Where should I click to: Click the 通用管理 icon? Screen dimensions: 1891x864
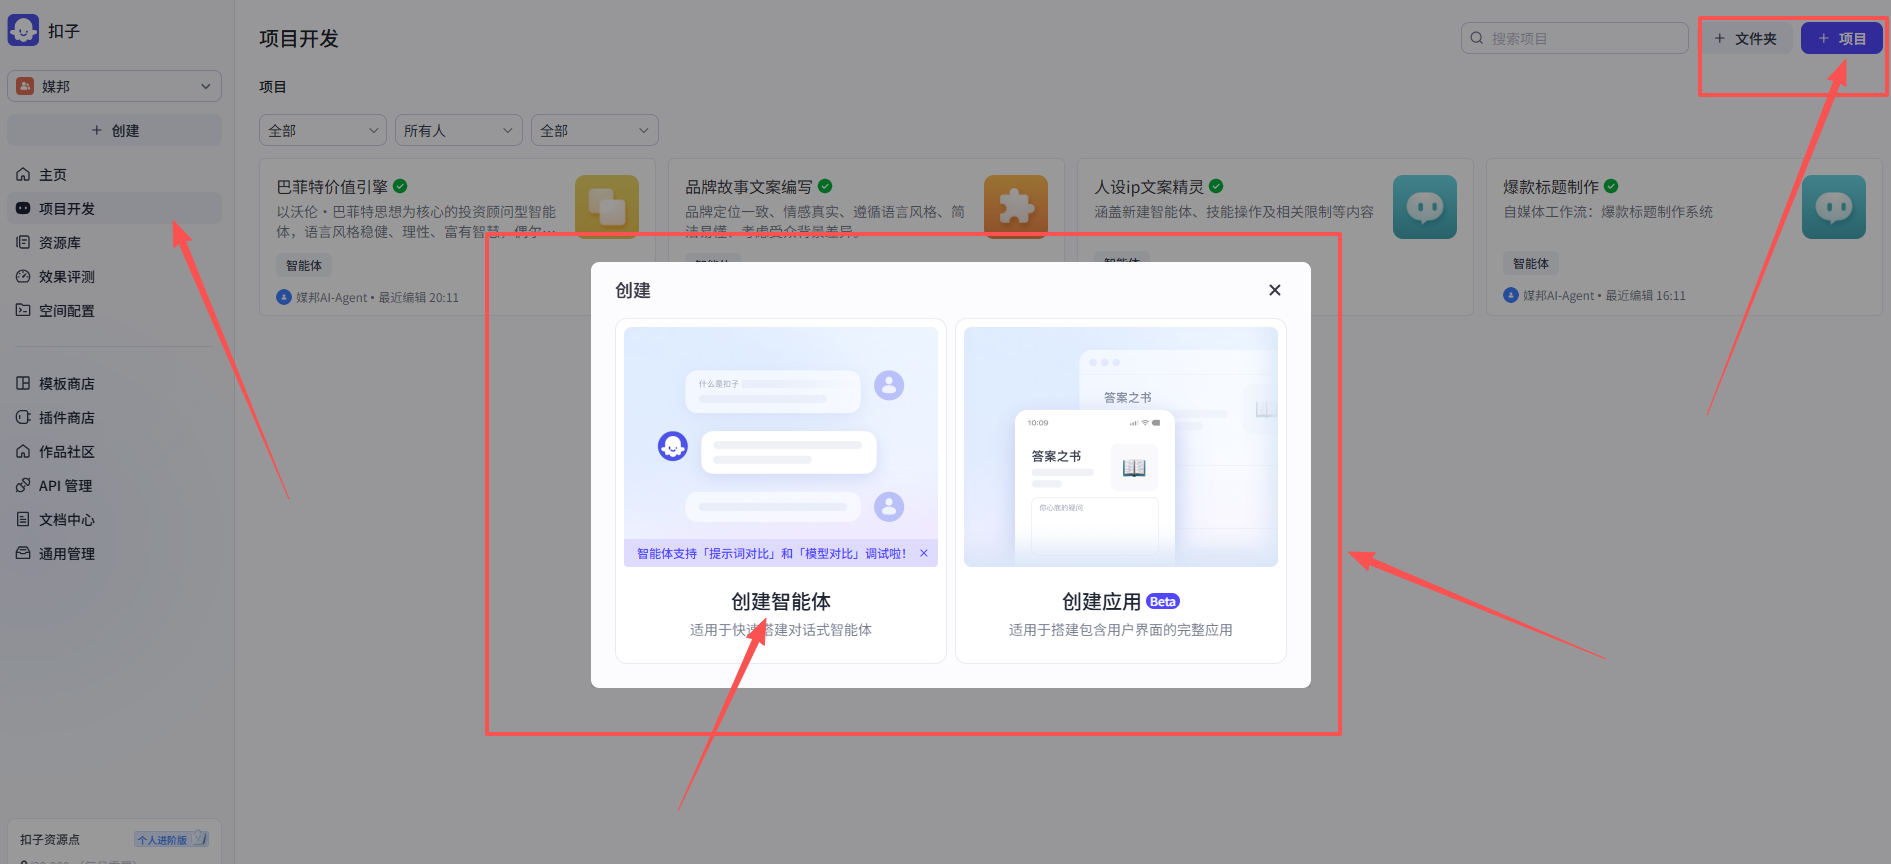[x=23, y=553]
